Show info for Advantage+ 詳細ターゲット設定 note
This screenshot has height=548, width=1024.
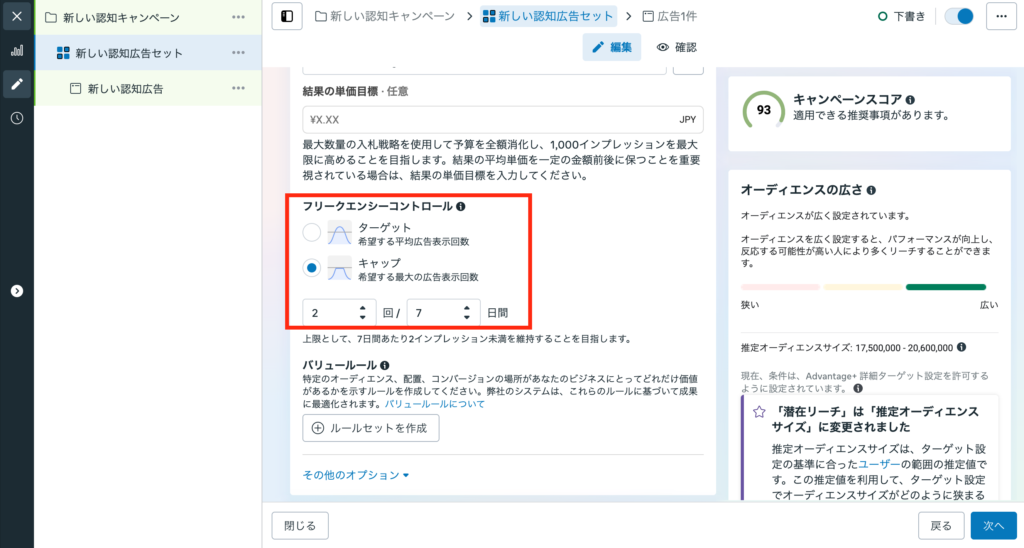pyautogui.click(x=858, y=388)
